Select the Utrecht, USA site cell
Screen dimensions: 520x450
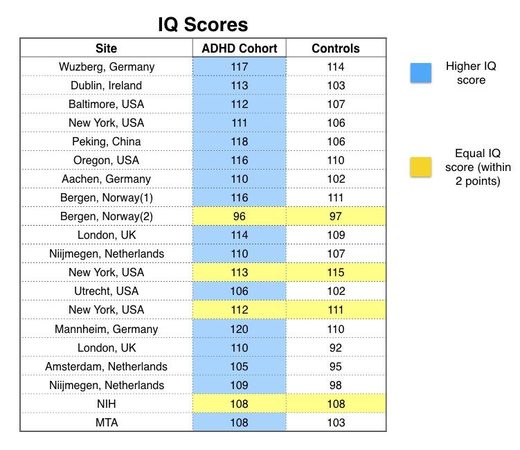106,291
